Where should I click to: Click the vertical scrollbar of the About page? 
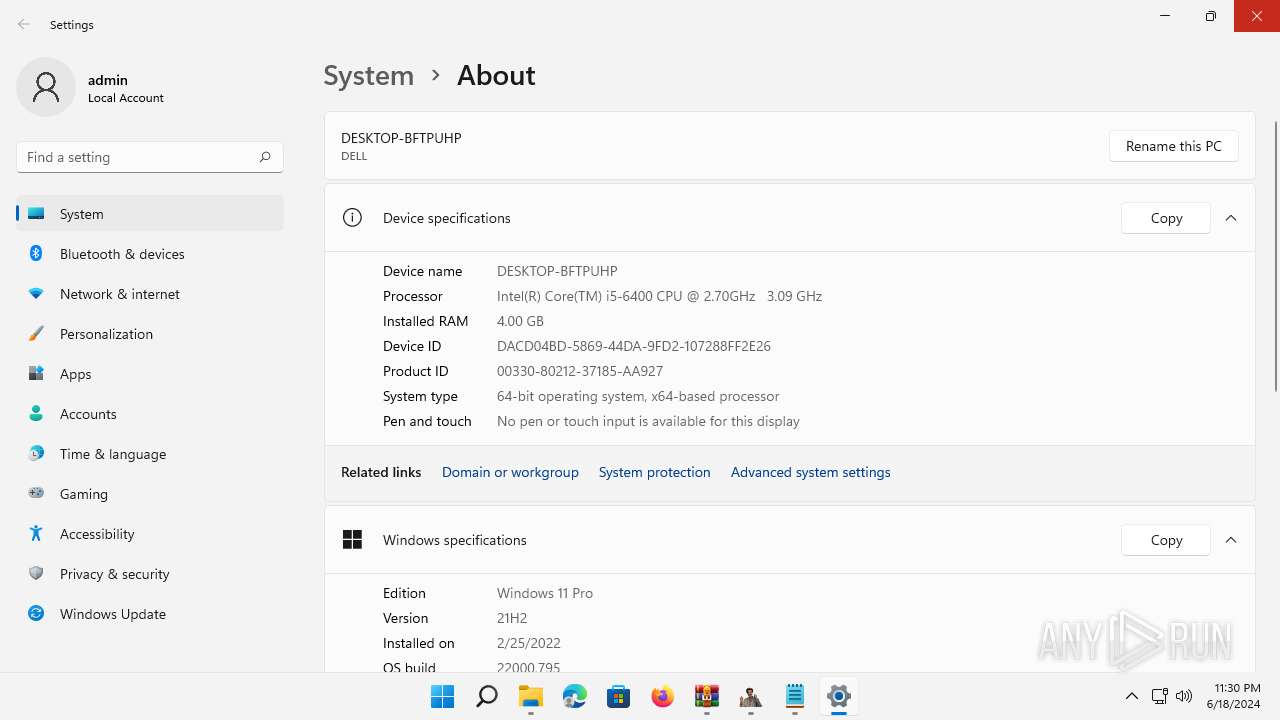[x=1275, y=256]
